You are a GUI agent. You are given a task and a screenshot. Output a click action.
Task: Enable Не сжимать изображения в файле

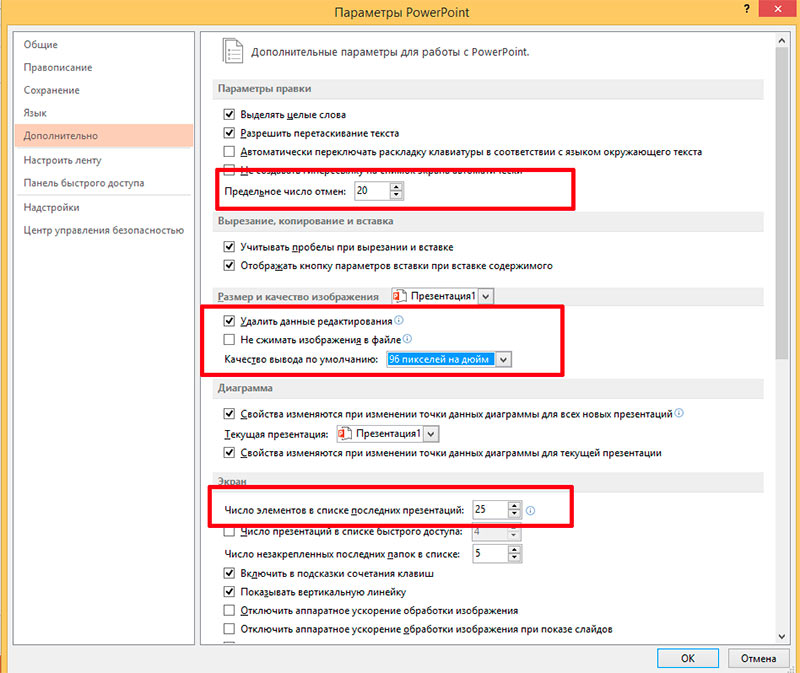pyautogui.click(x=229, y=339)
